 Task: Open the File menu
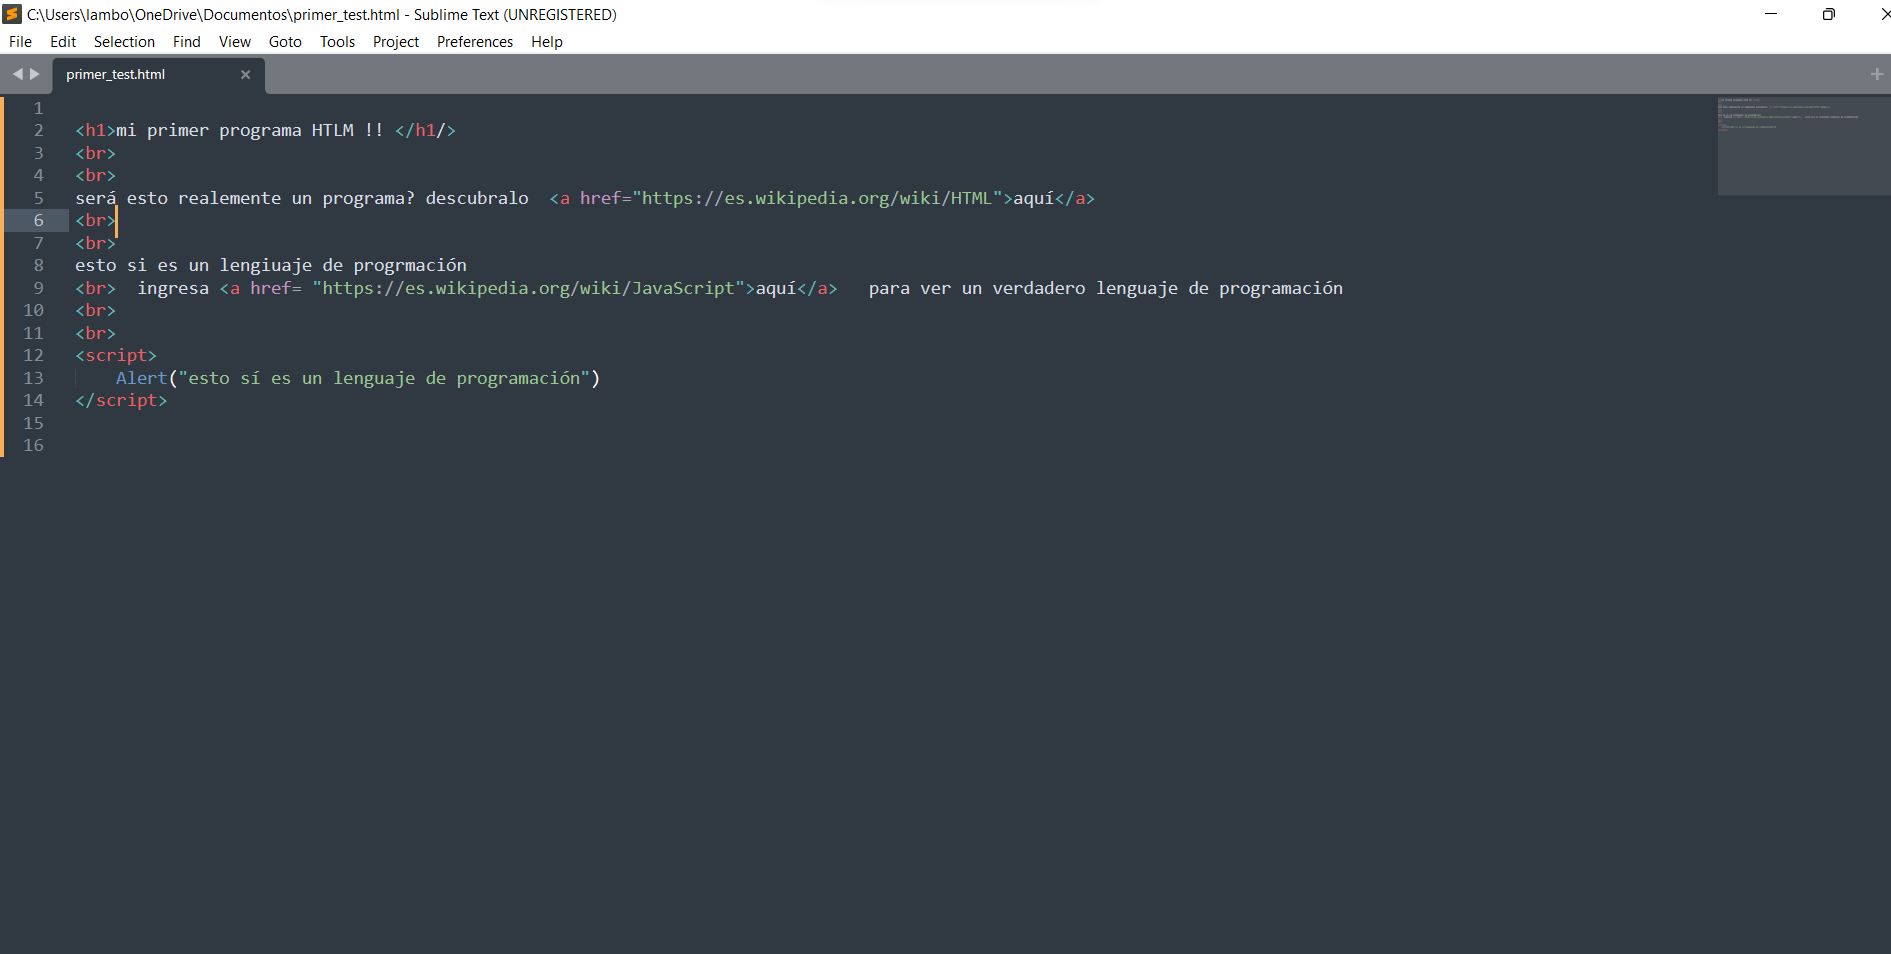[20, 42]
